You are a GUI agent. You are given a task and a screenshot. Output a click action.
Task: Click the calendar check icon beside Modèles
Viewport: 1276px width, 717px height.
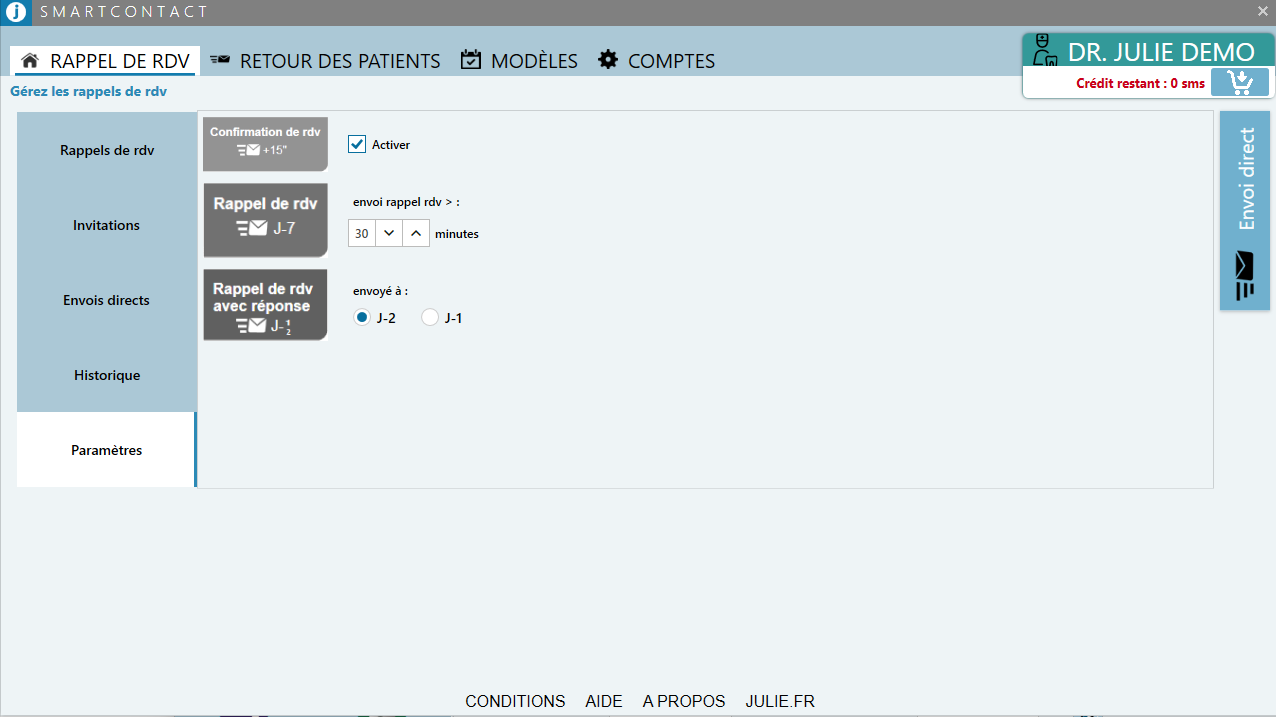[x=471, y=60]
